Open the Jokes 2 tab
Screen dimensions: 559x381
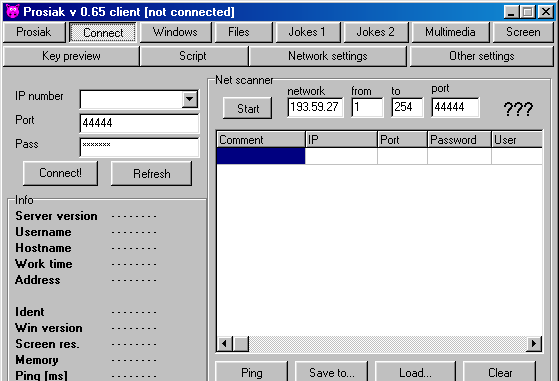(376, 32)
